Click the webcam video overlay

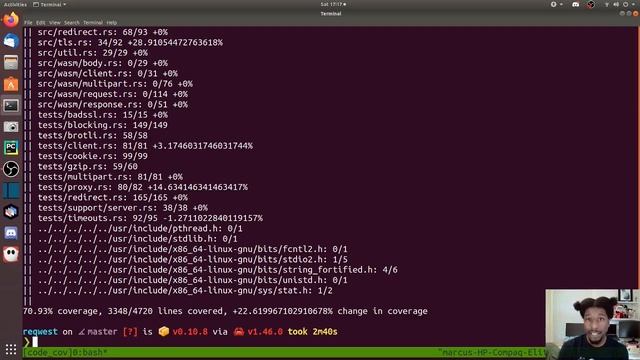[592, 324]
